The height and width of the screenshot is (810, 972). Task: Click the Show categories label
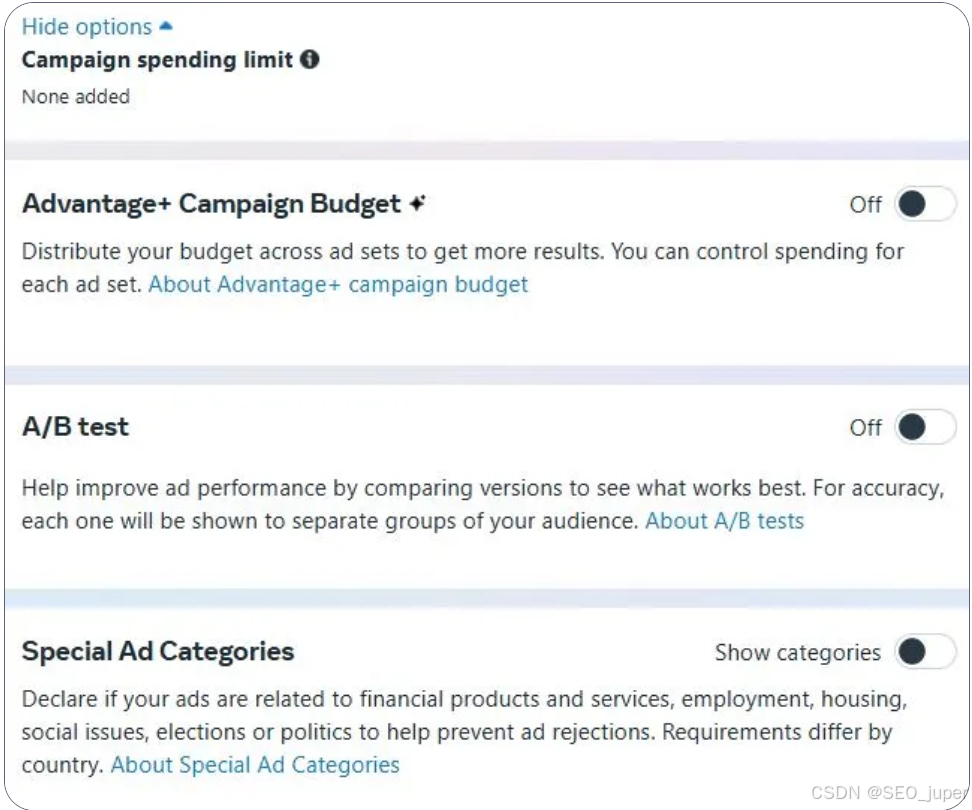point(797,653)
